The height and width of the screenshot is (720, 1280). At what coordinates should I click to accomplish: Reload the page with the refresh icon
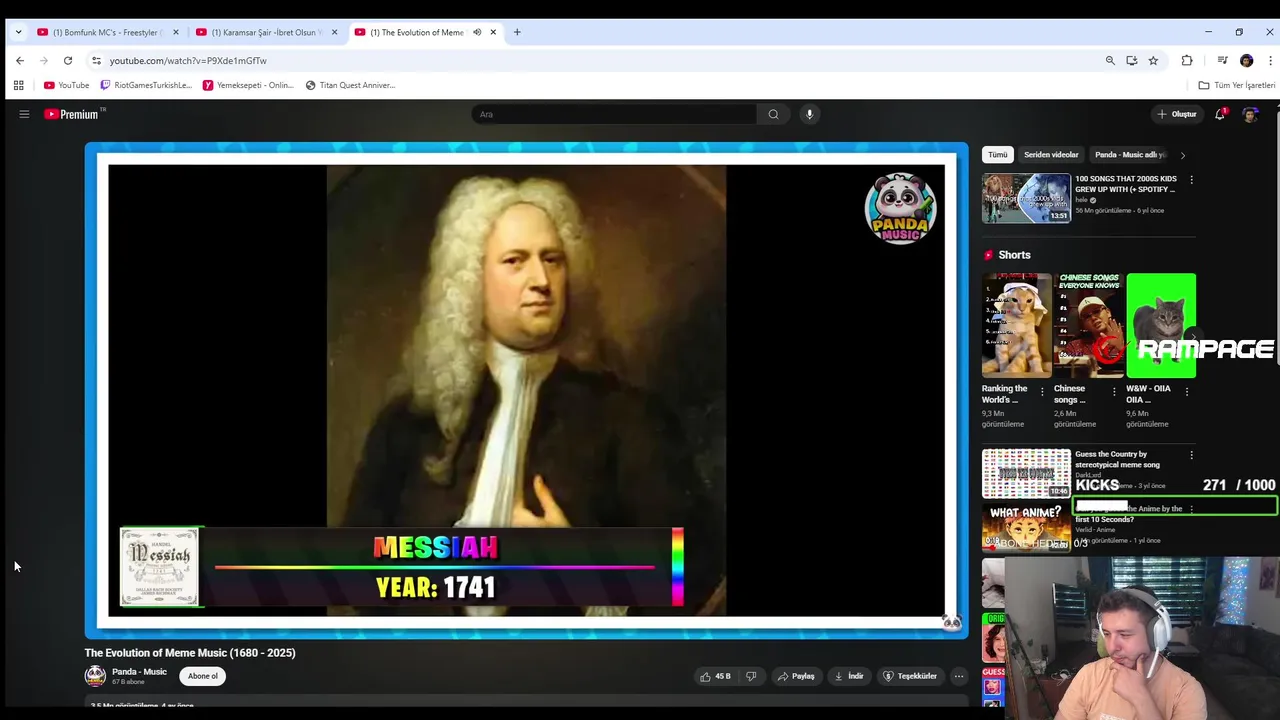[x=68, y=60]
